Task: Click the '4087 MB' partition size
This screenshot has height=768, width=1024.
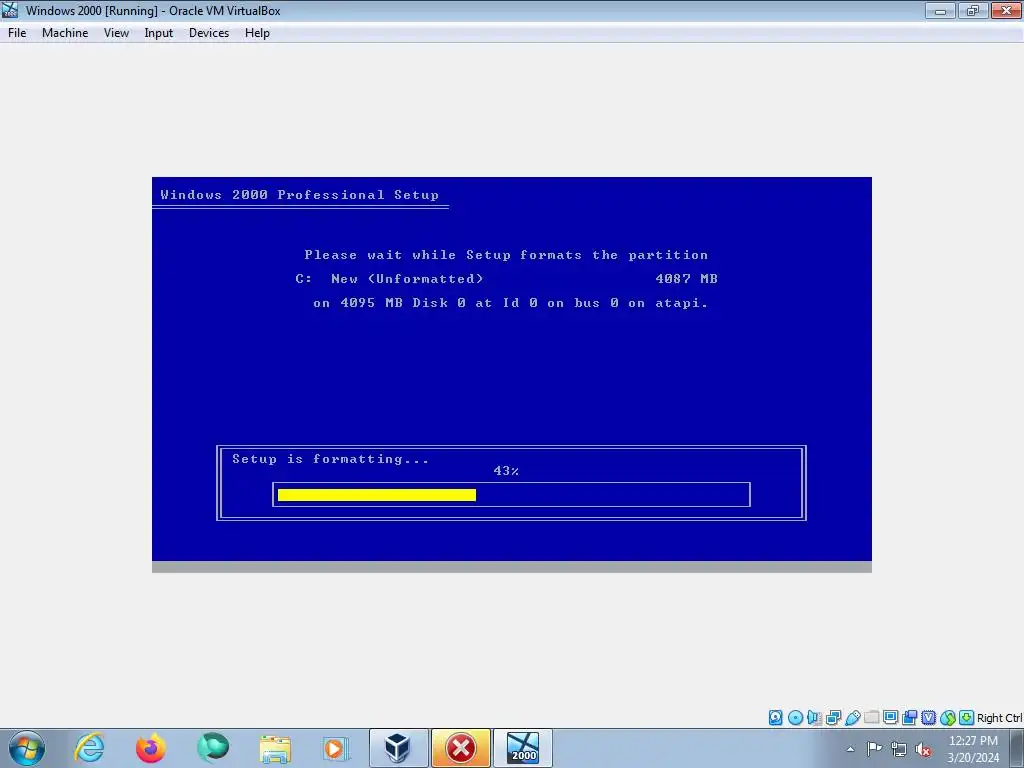Action: click(x=686, y=279)
